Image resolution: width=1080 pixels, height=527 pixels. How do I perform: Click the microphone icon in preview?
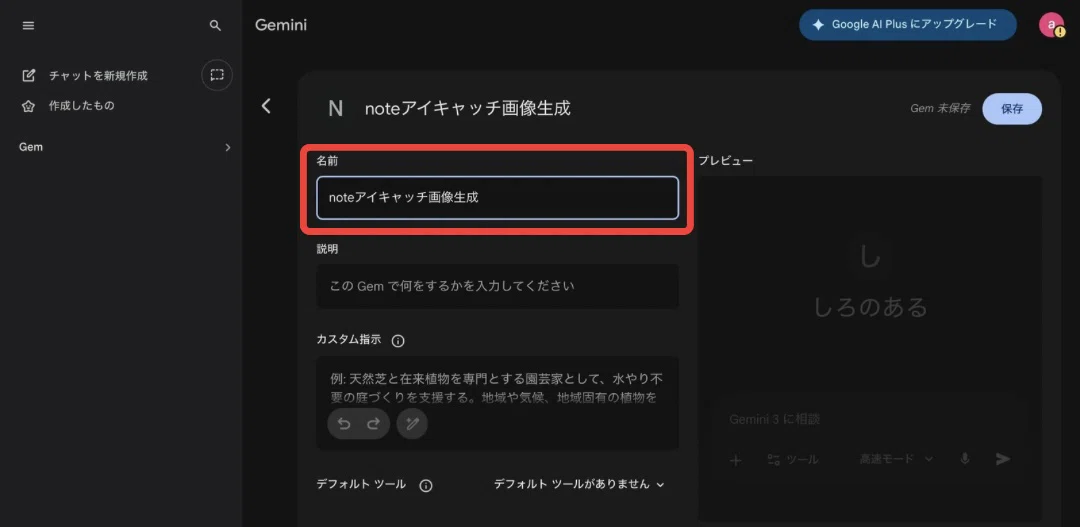(x=966, y=459)
